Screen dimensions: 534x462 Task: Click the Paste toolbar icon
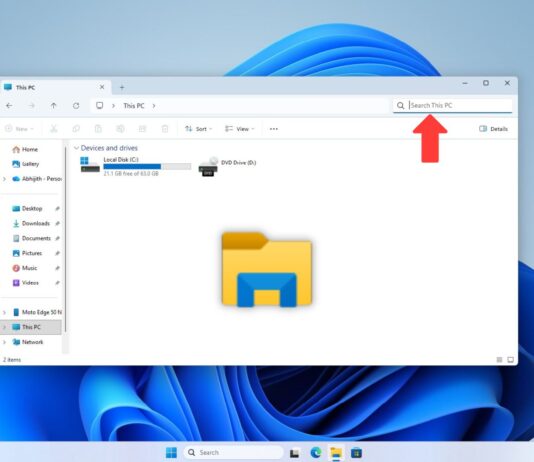pyautogui.click(x=98, y=129)
